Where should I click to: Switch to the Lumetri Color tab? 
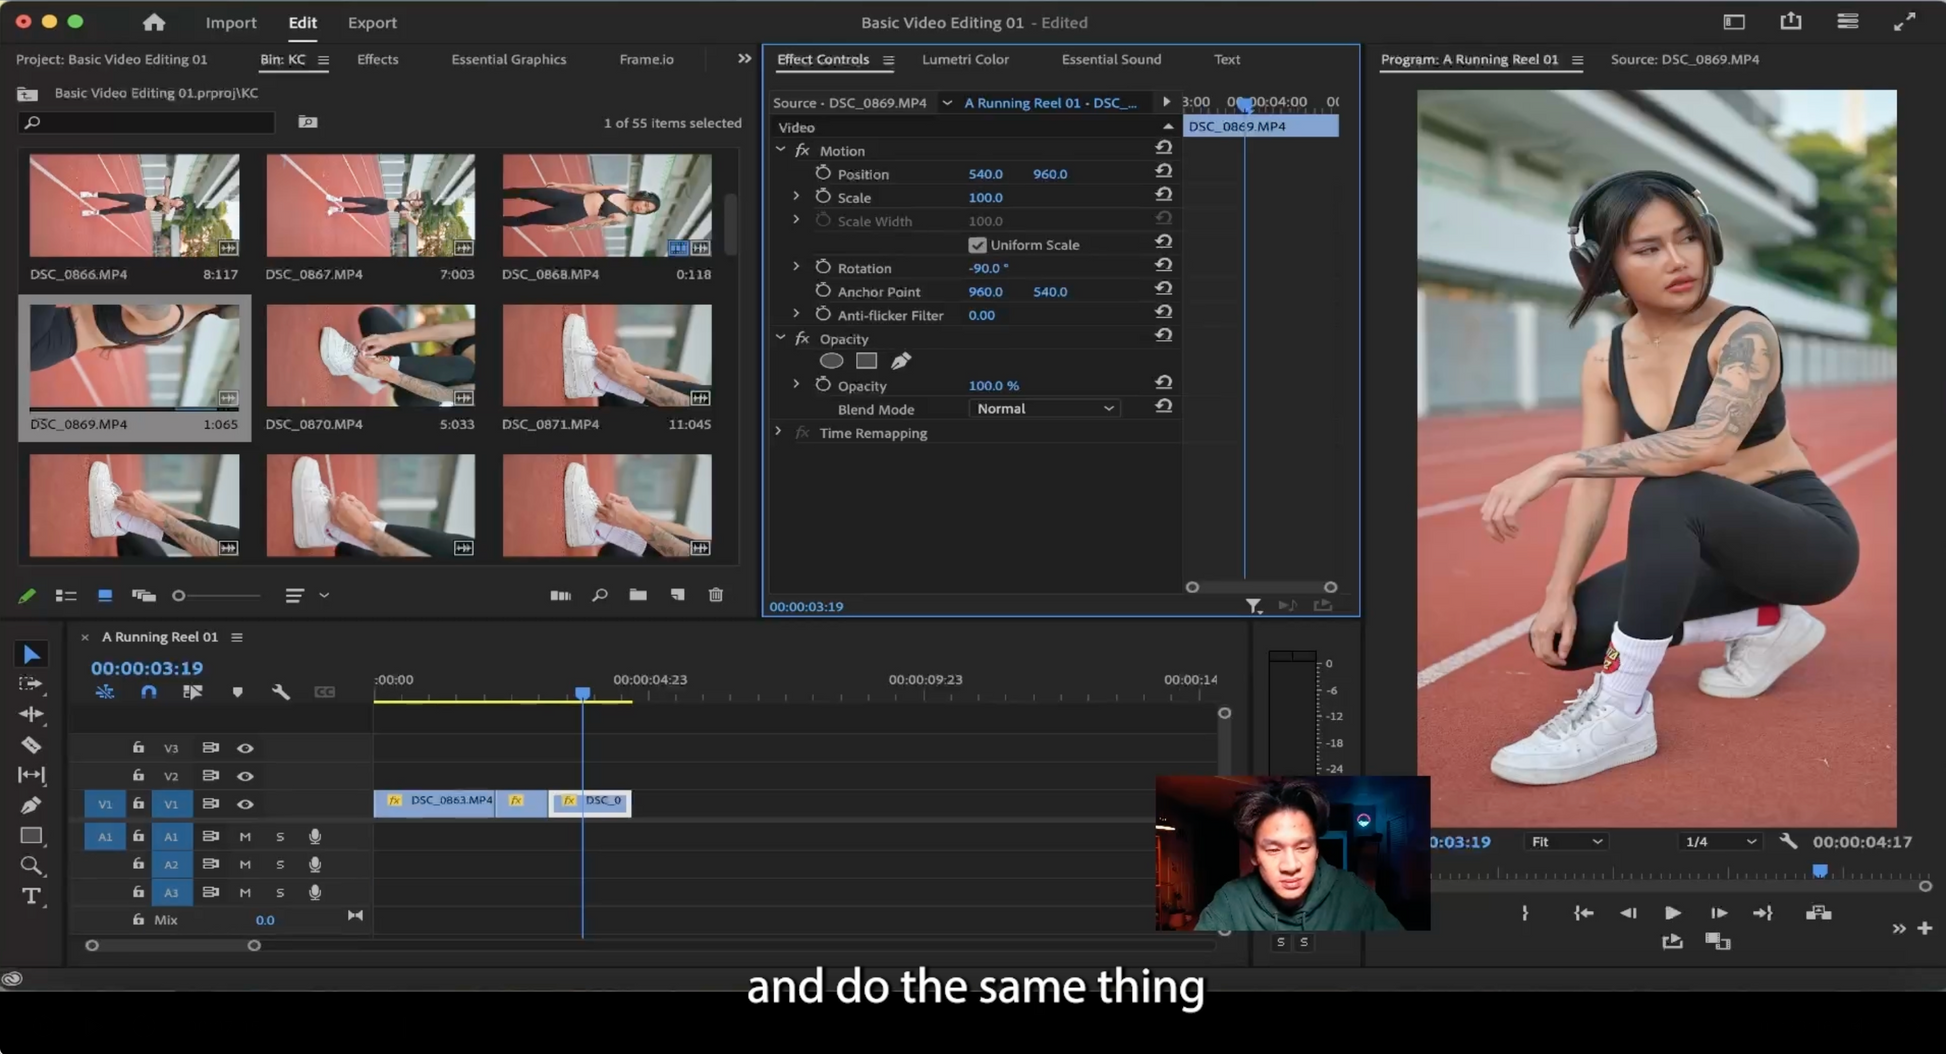964,59
